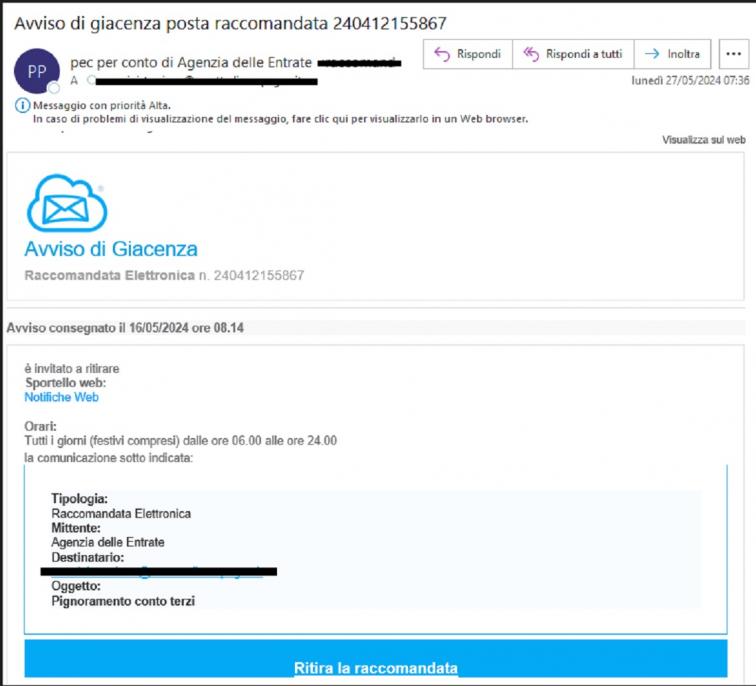Click the PP sender avatar
This screenshot has width=756, height=686.
click(35, 71)
